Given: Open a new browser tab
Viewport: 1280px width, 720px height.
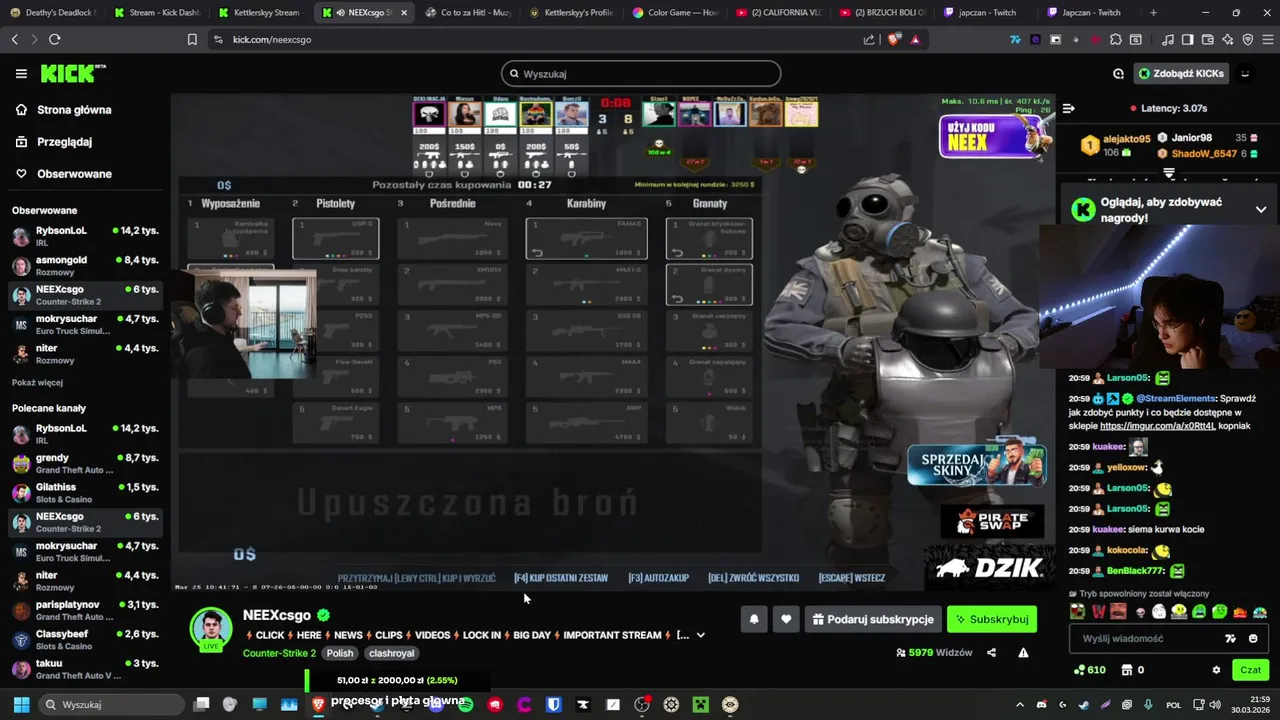Looking at the screenshot, I should (1153, 13).
